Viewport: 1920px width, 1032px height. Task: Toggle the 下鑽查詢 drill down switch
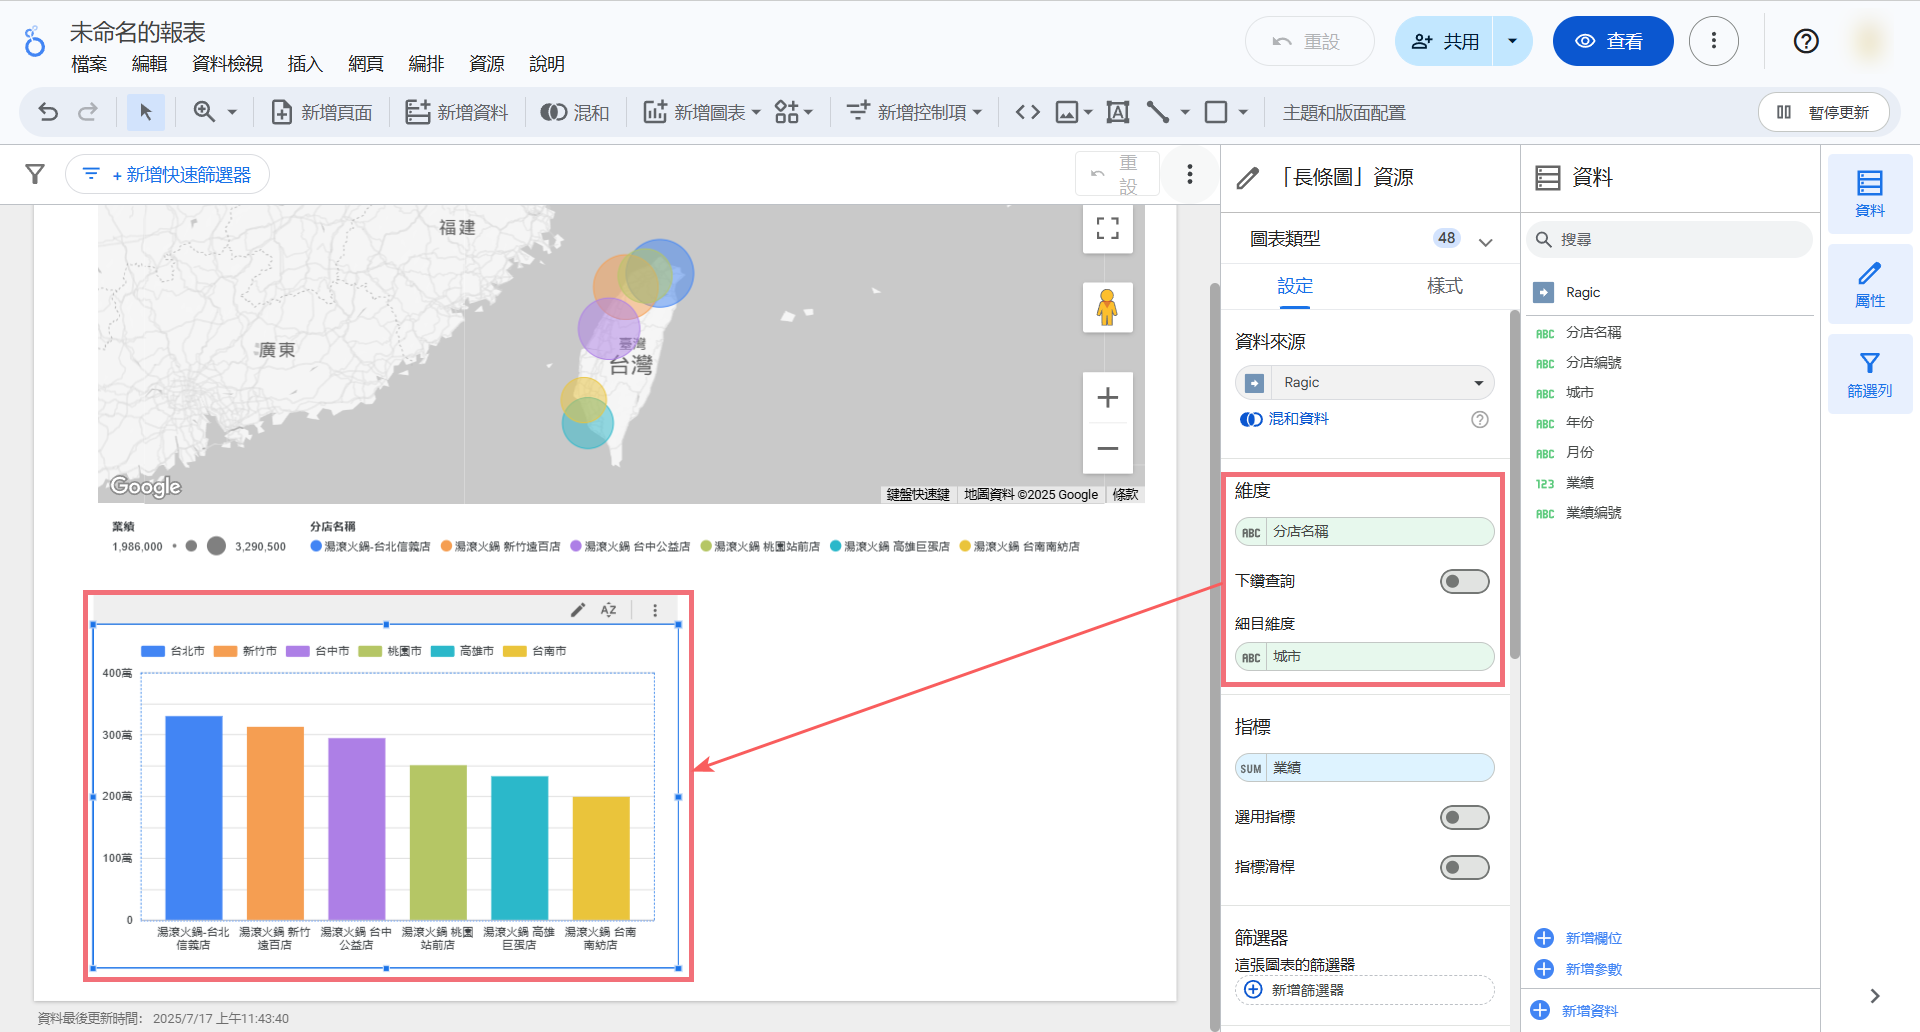tap(1465, 581)
